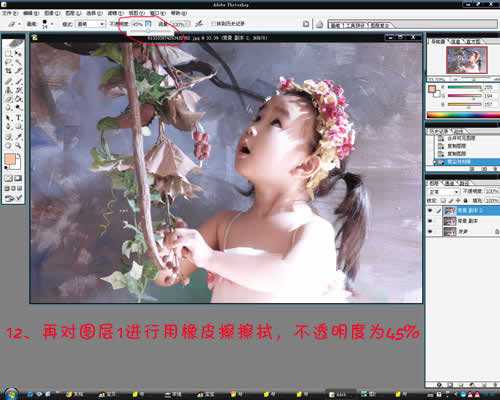Select the History Brush tool

coord(18,90)
